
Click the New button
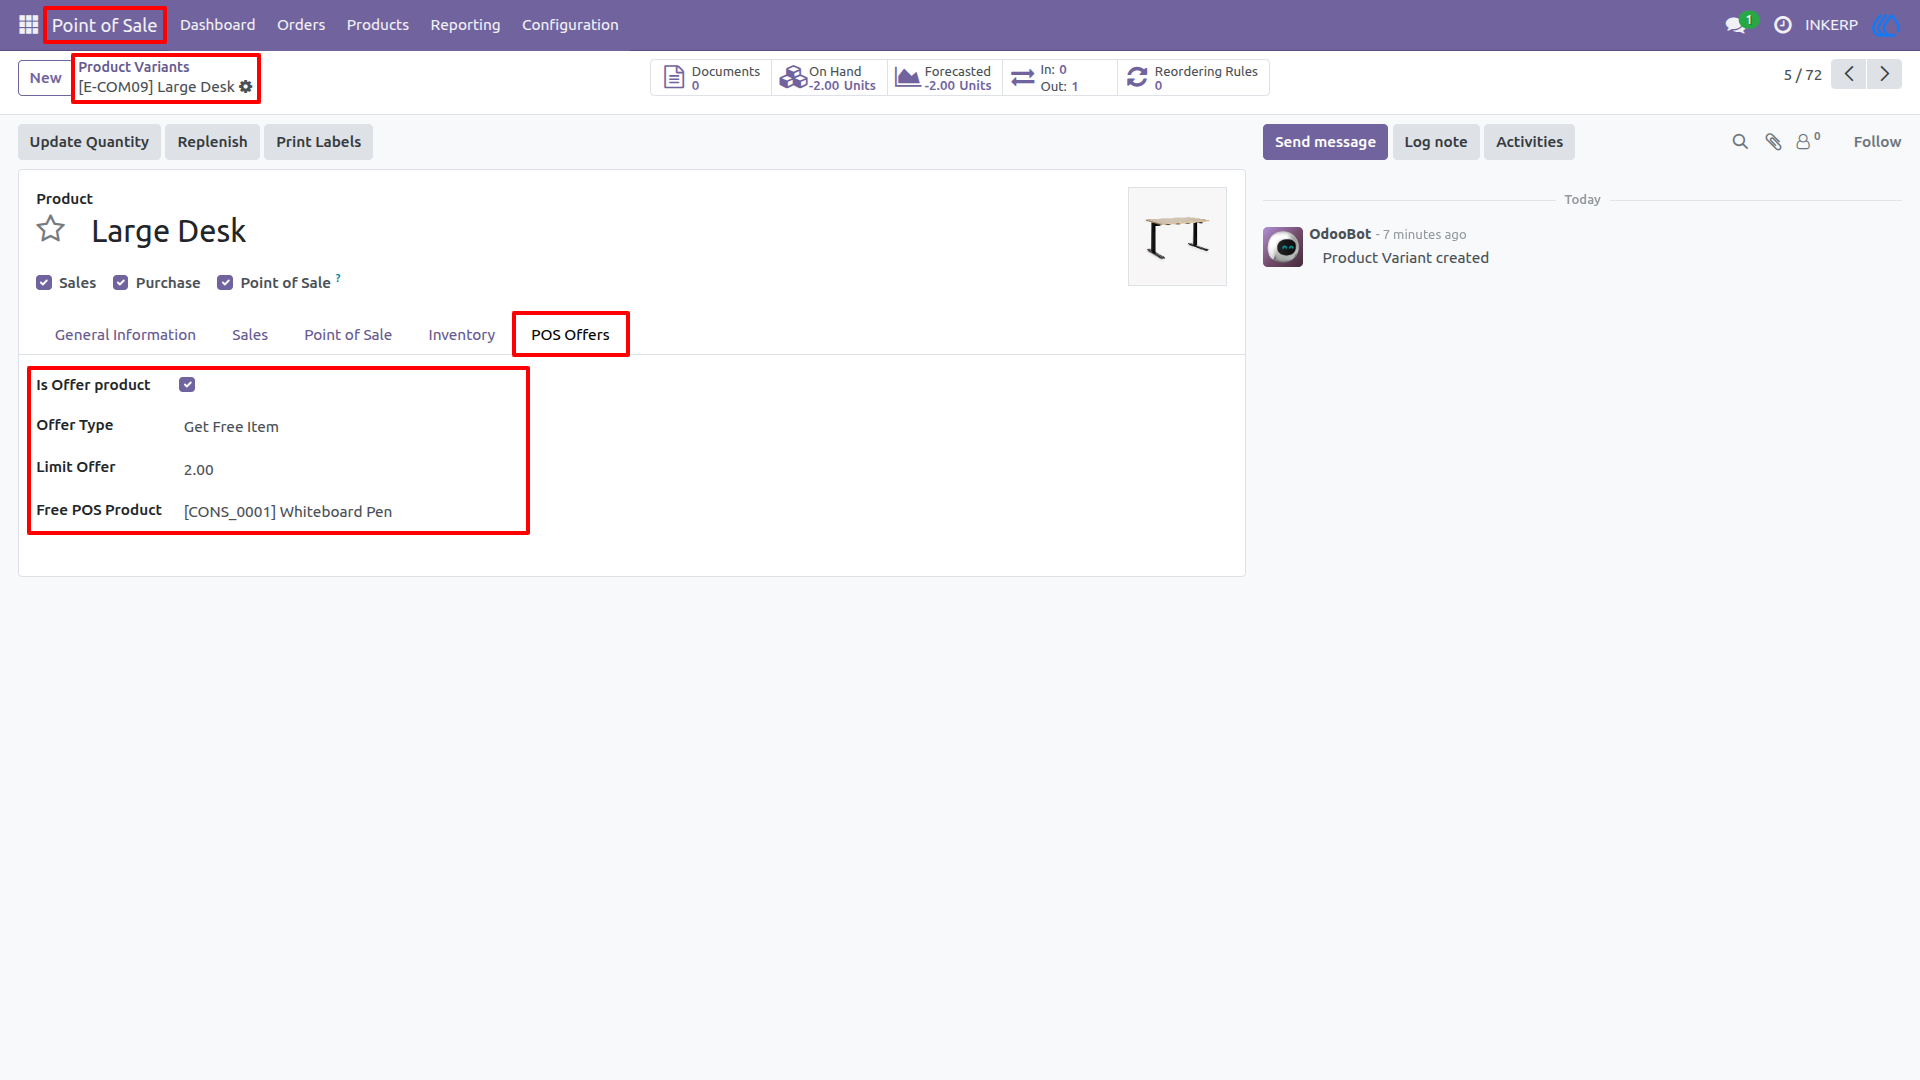45,78
